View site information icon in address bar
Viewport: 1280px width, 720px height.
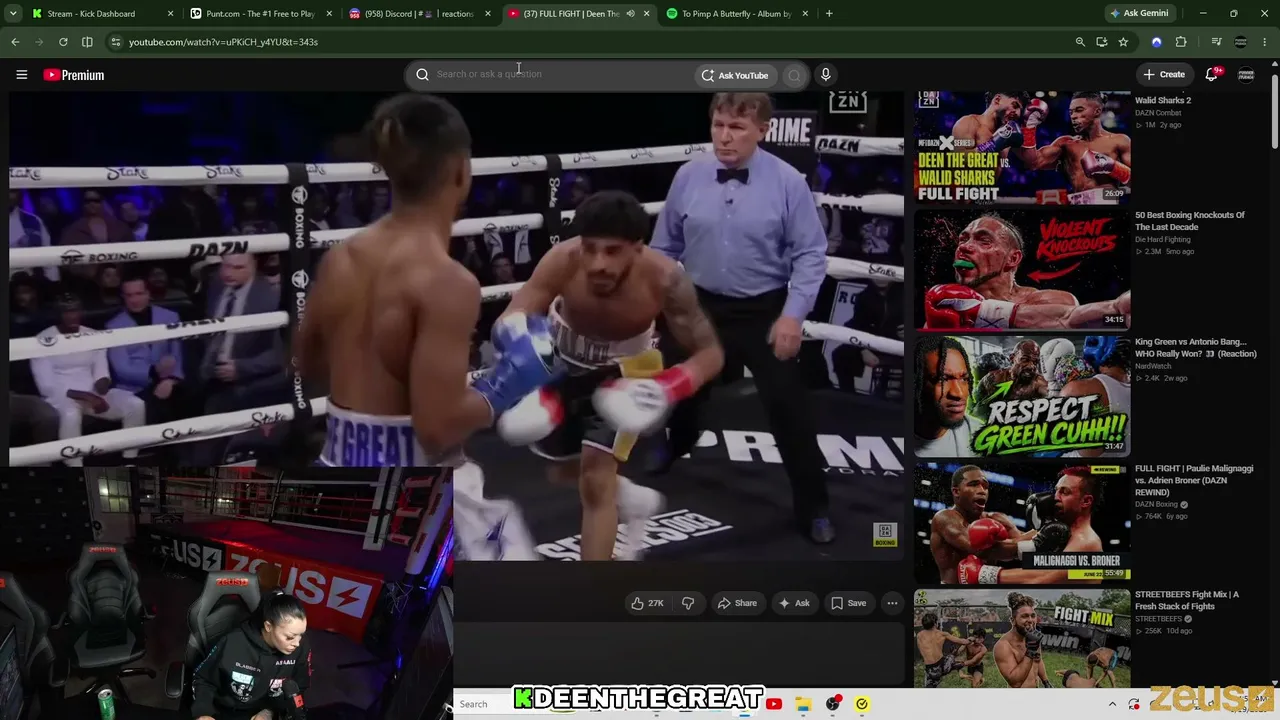[x=116, y=42]
